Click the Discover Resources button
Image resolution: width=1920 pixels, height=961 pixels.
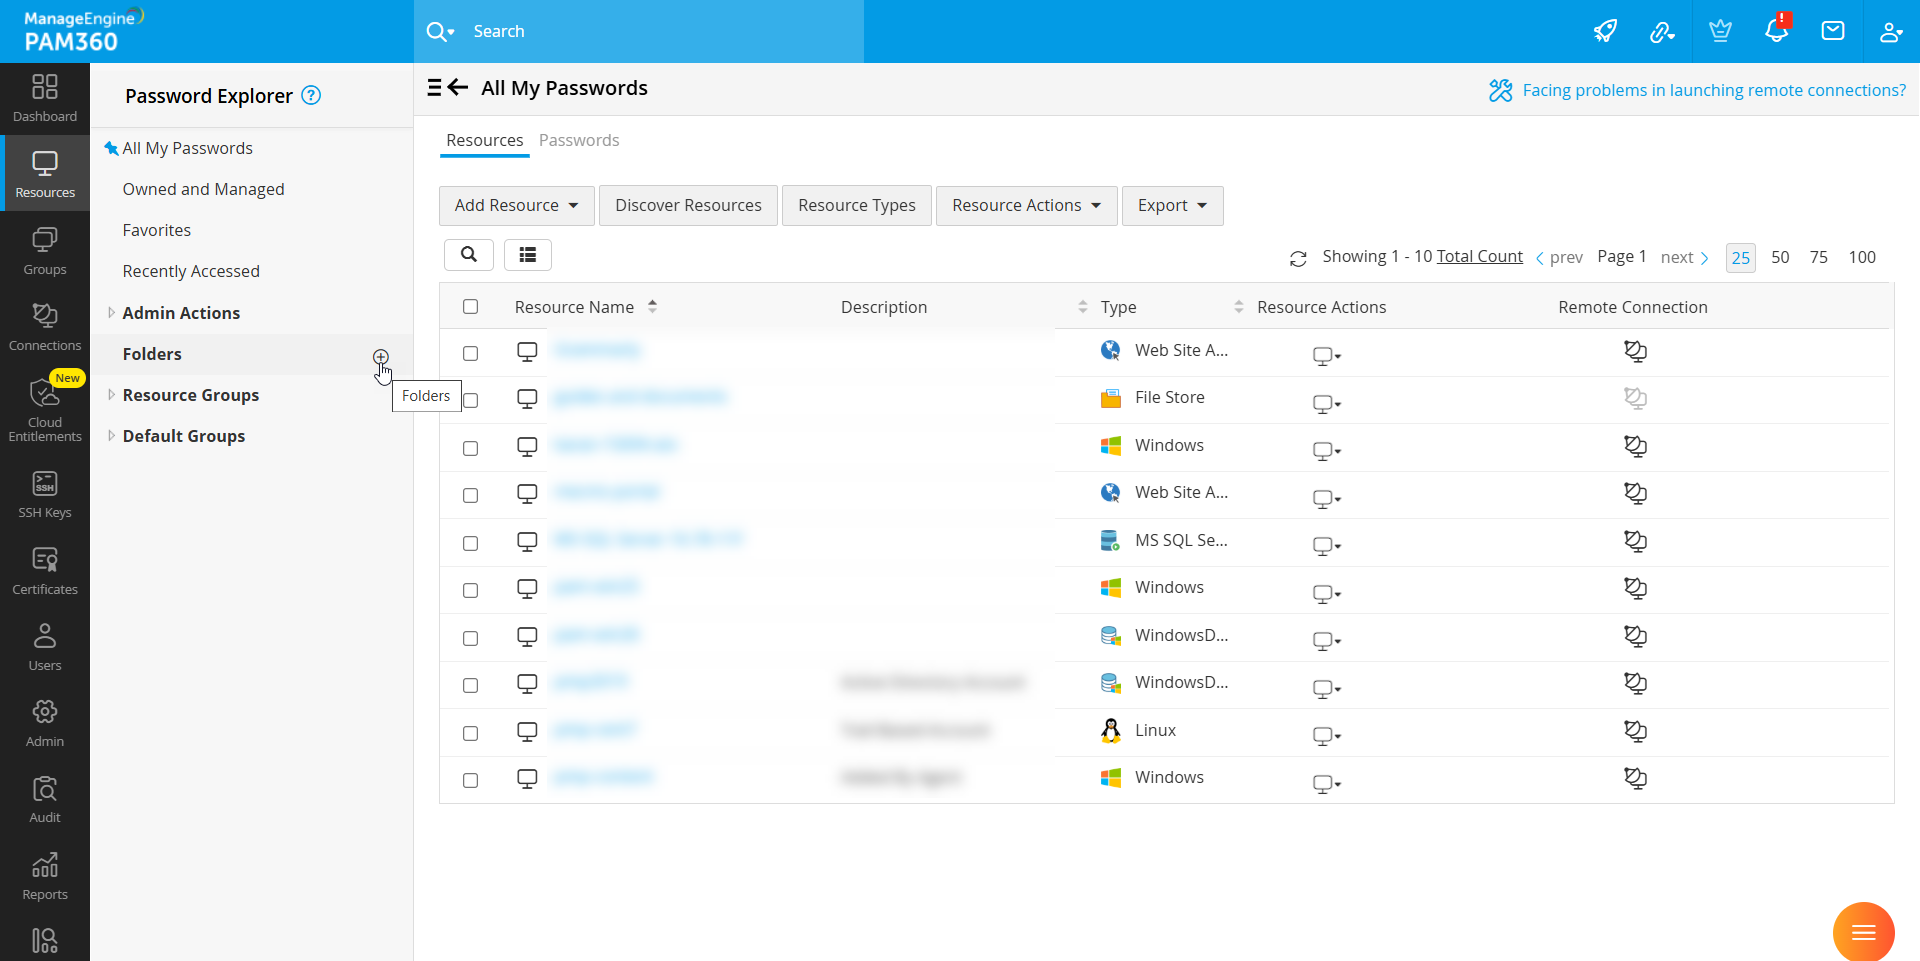click(x=688, y=205)
